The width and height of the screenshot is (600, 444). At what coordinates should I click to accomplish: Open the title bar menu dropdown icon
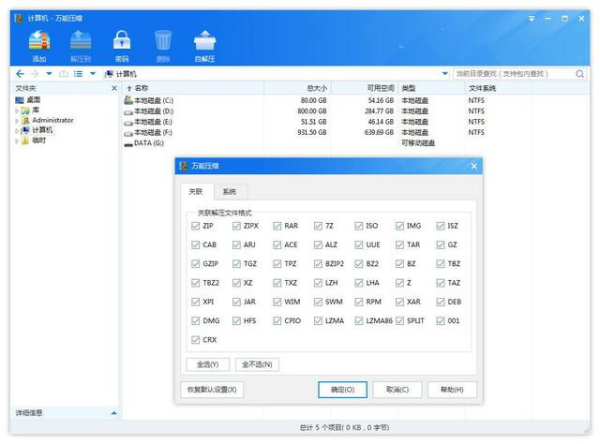point(532,18)
